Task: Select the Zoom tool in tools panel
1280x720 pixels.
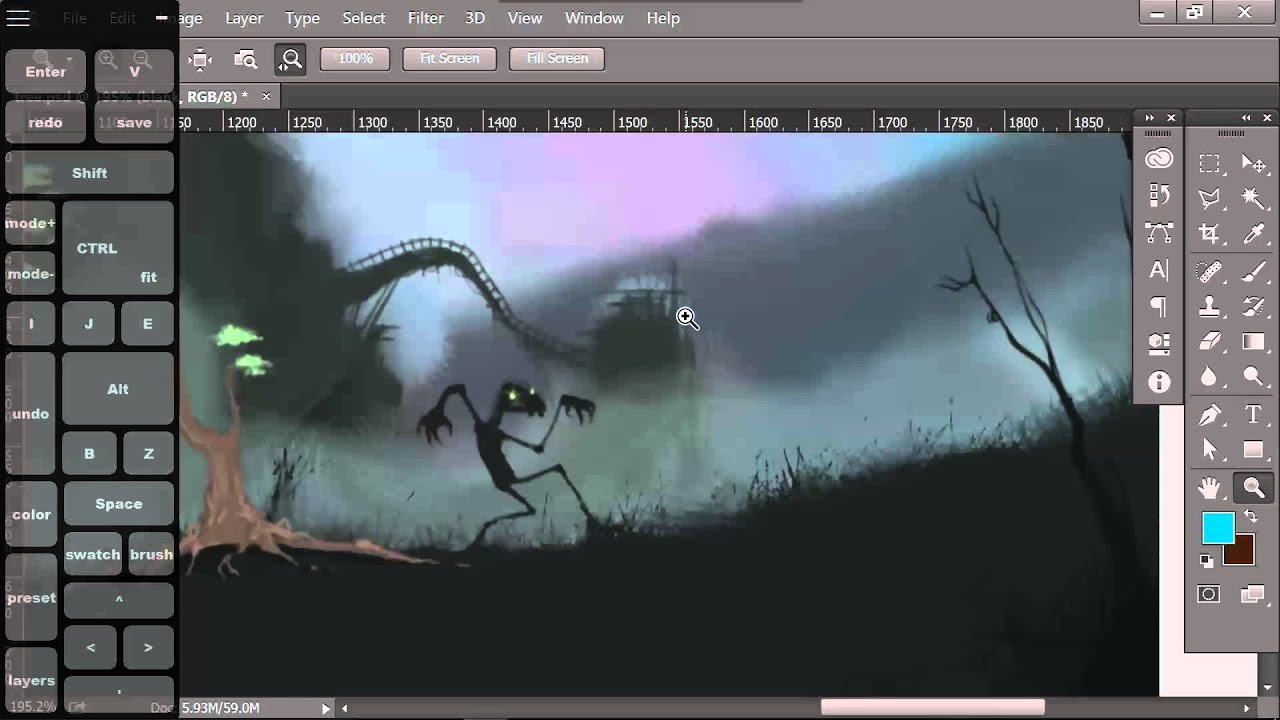Action: pyautogui.click(x=1253, y=488)
